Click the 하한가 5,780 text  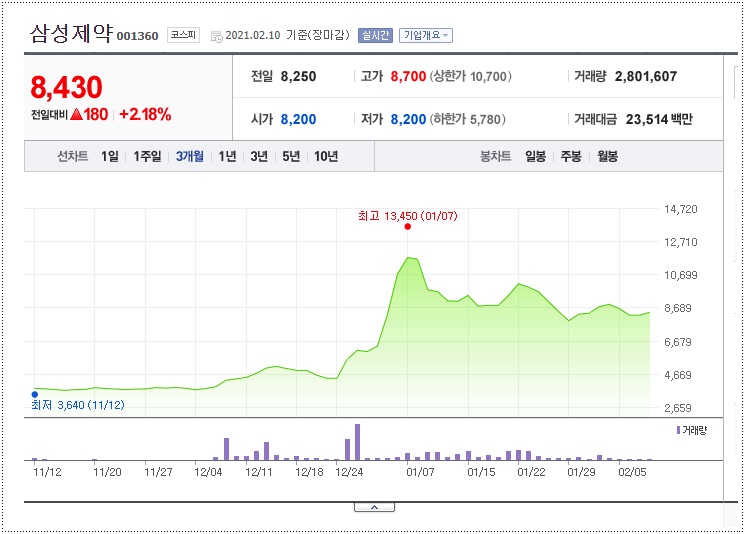click(x=468, y=119)
